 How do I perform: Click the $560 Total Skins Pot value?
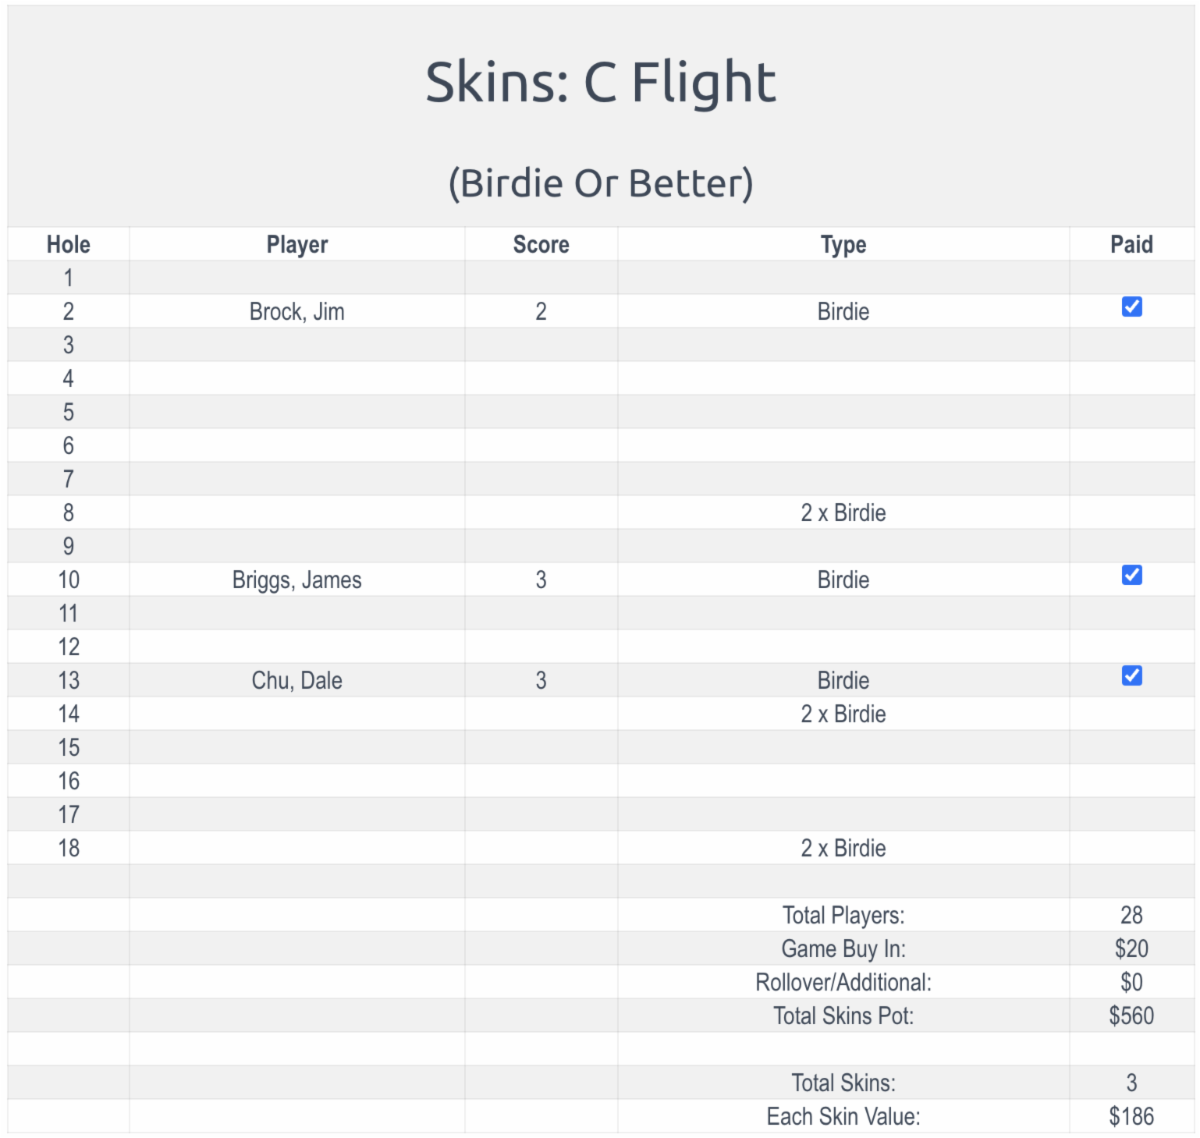1131,1016
